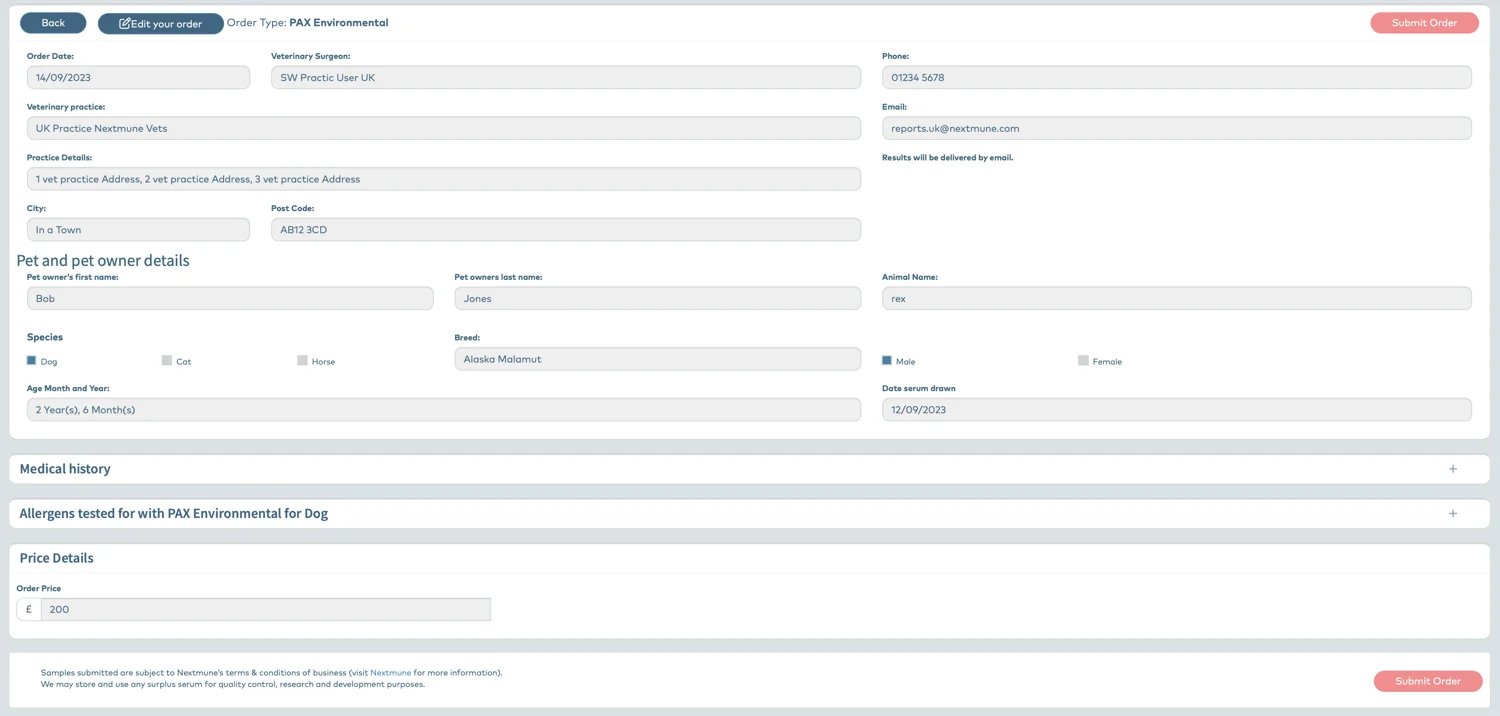Image resolution: width=1500 pixels, height=716 pixels.
Task: Submit the order using the top button
Action: (1424, 23)
